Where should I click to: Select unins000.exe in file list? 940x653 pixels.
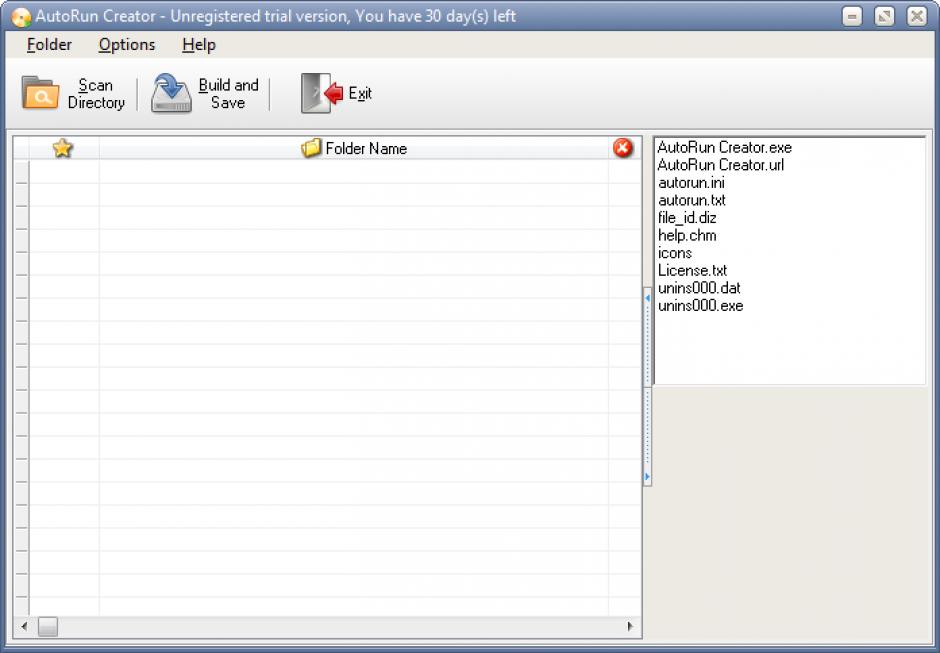coord(700,306)
